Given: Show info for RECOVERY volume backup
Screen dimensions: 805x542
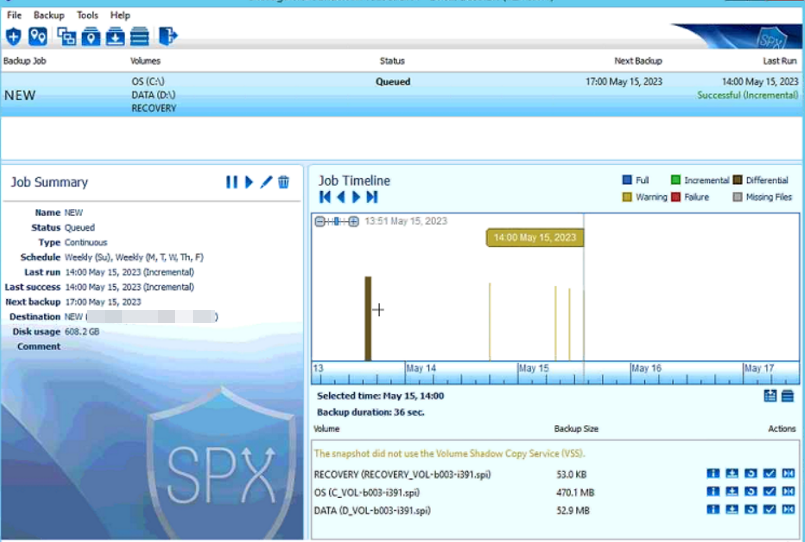Looking at the screenshot, I should (713, 474).
